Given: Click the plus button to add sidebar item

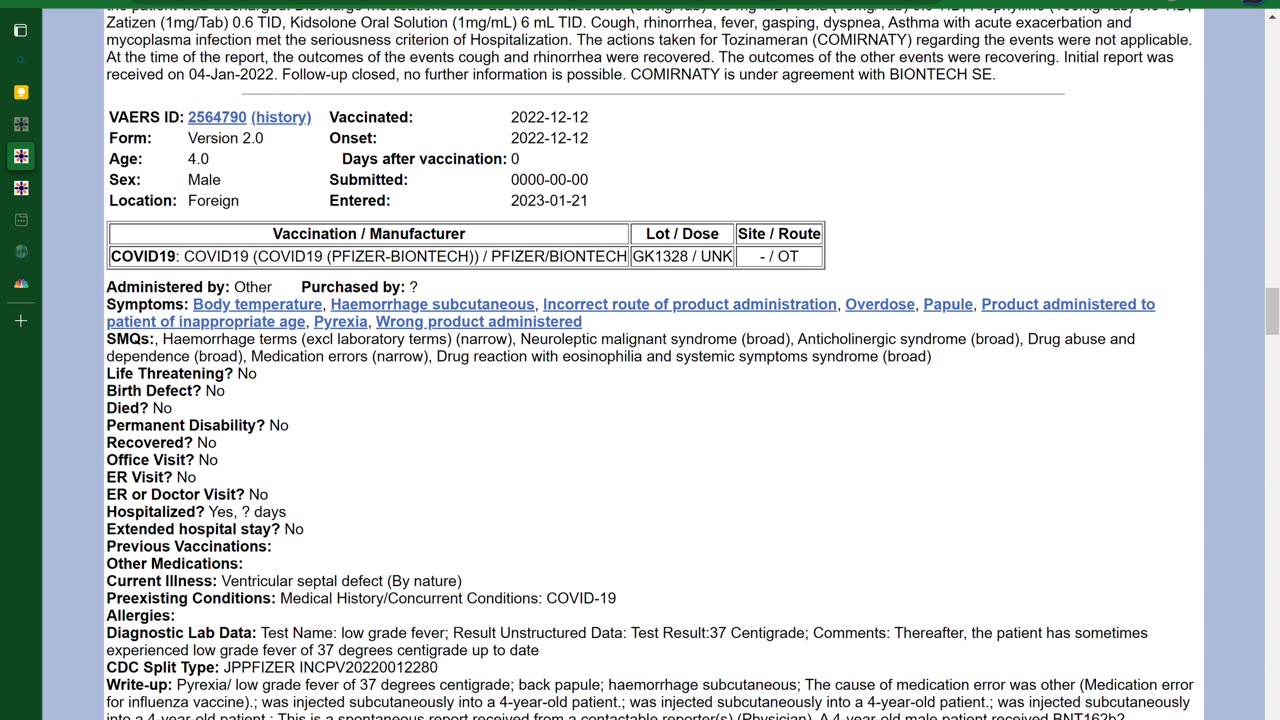Looking at the screenshot, I should click(21, 321).
